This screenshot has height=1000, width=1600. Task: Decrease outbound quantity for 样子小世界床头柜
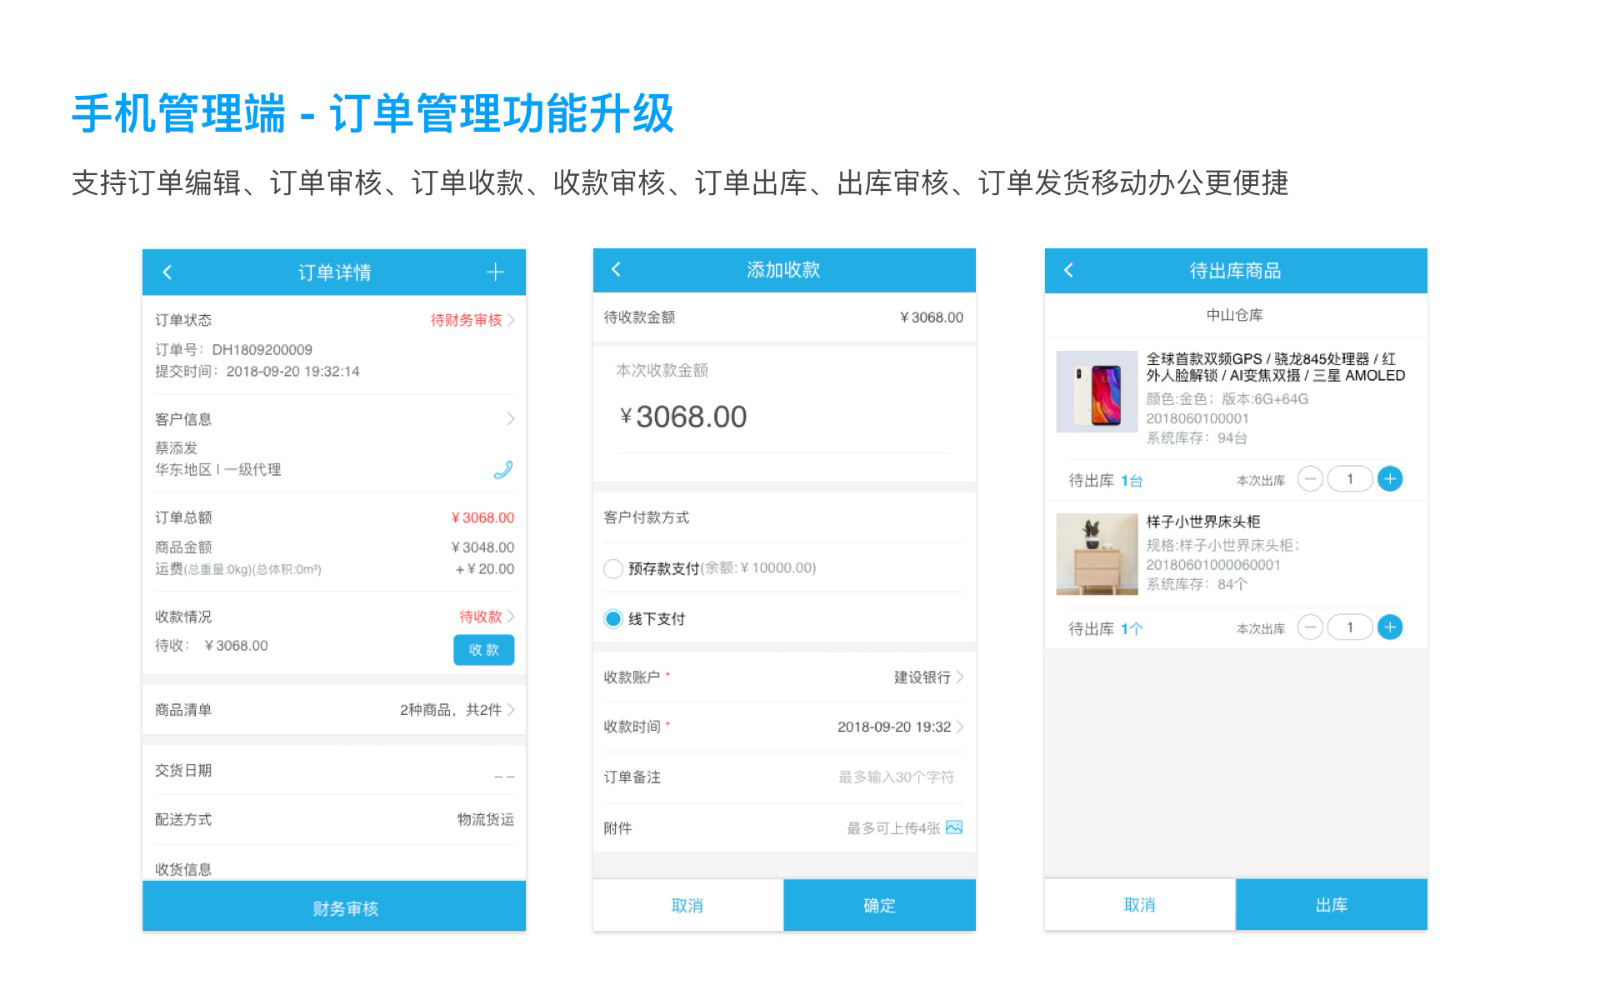(1310, 627)
